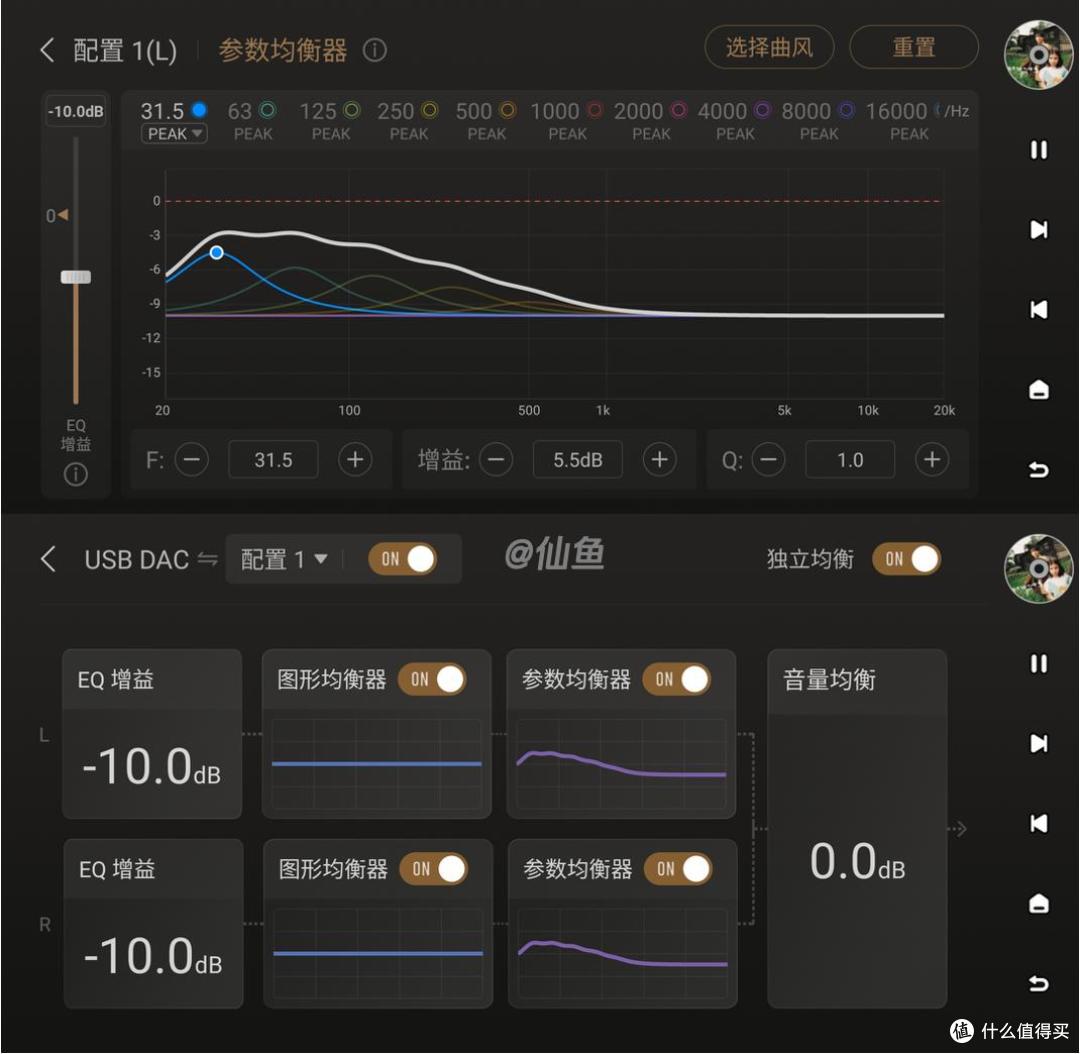Open the PEAK filter type dropdown for 31.5
This screenshot has width=1080, height=1054.
(174, 134)
